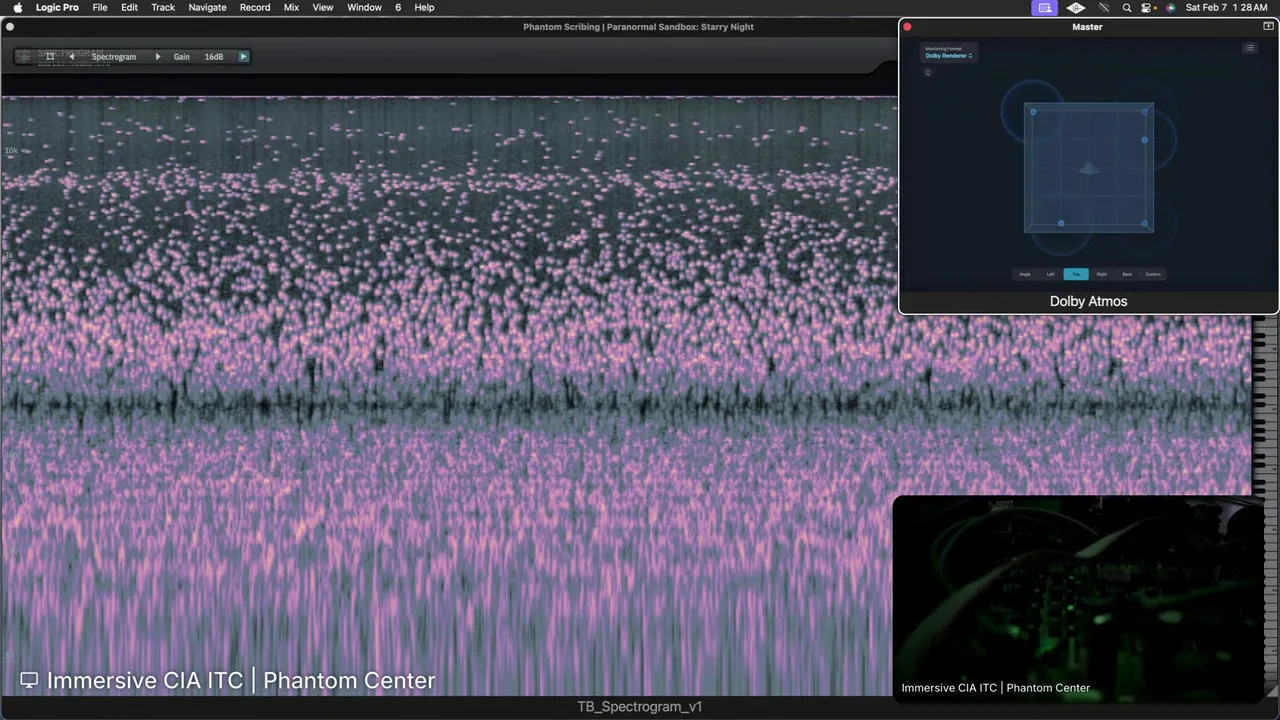Click the bottom-left speaker object in panner
Screen dimensions: 1280x720
pyautogui.click(x=1061, y=224)
